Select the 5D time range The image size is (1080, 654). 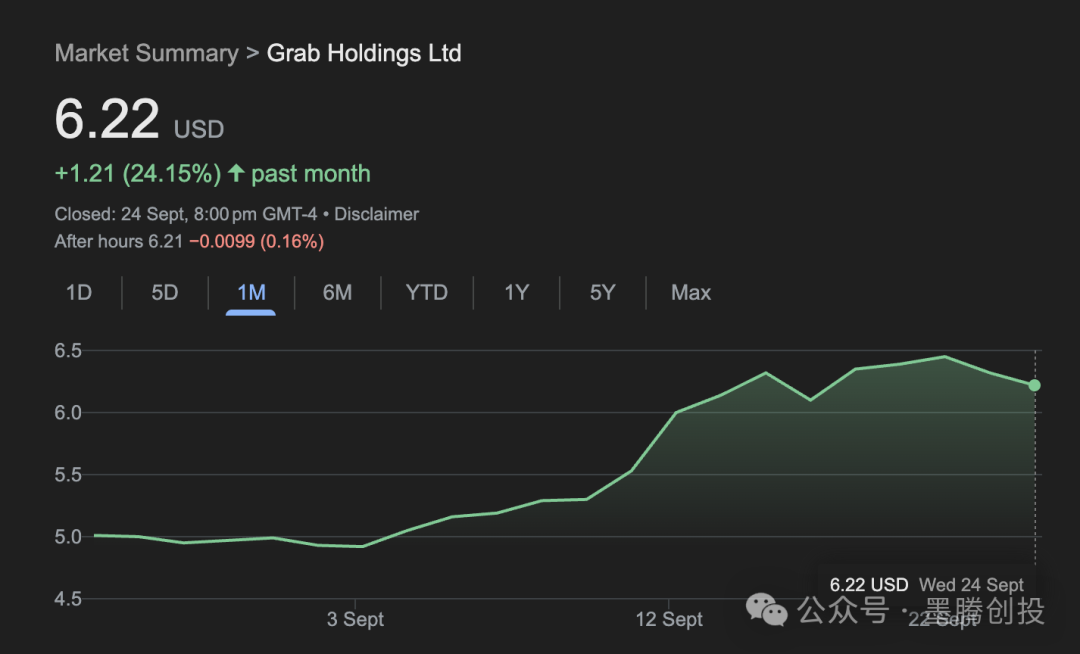[x=165, y=293]
